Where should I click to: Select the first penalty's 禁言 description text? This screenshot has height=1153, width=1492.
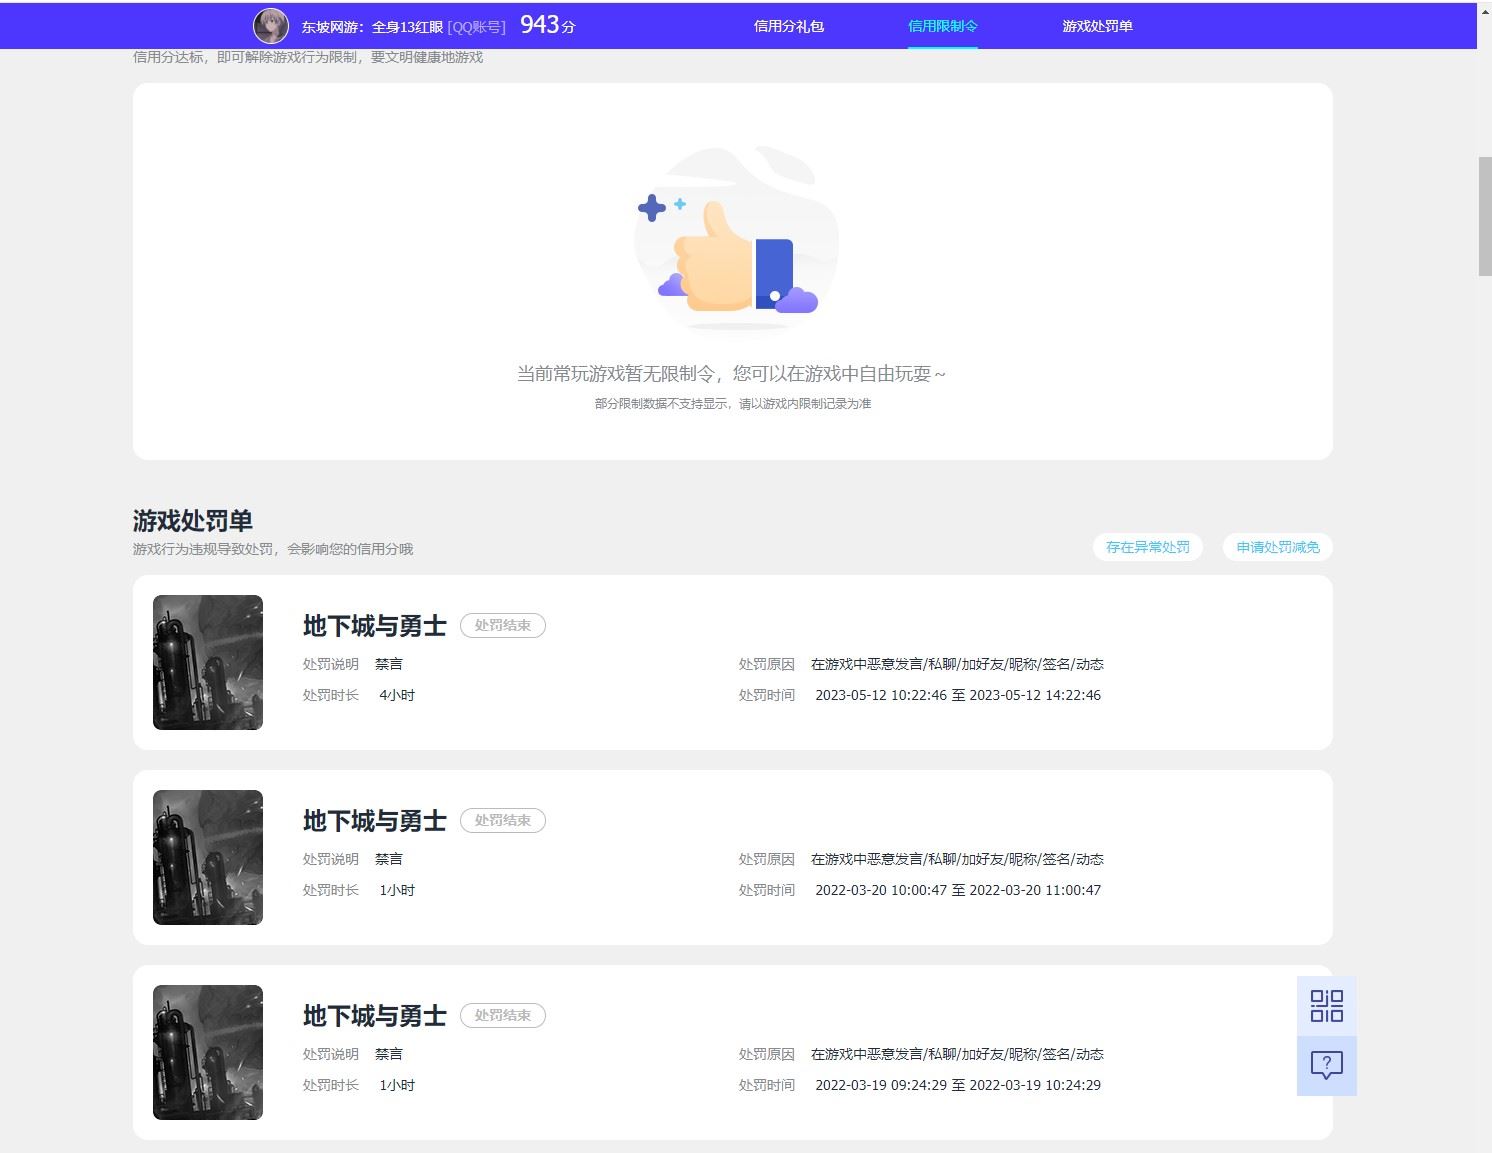(x=390, y=663)
